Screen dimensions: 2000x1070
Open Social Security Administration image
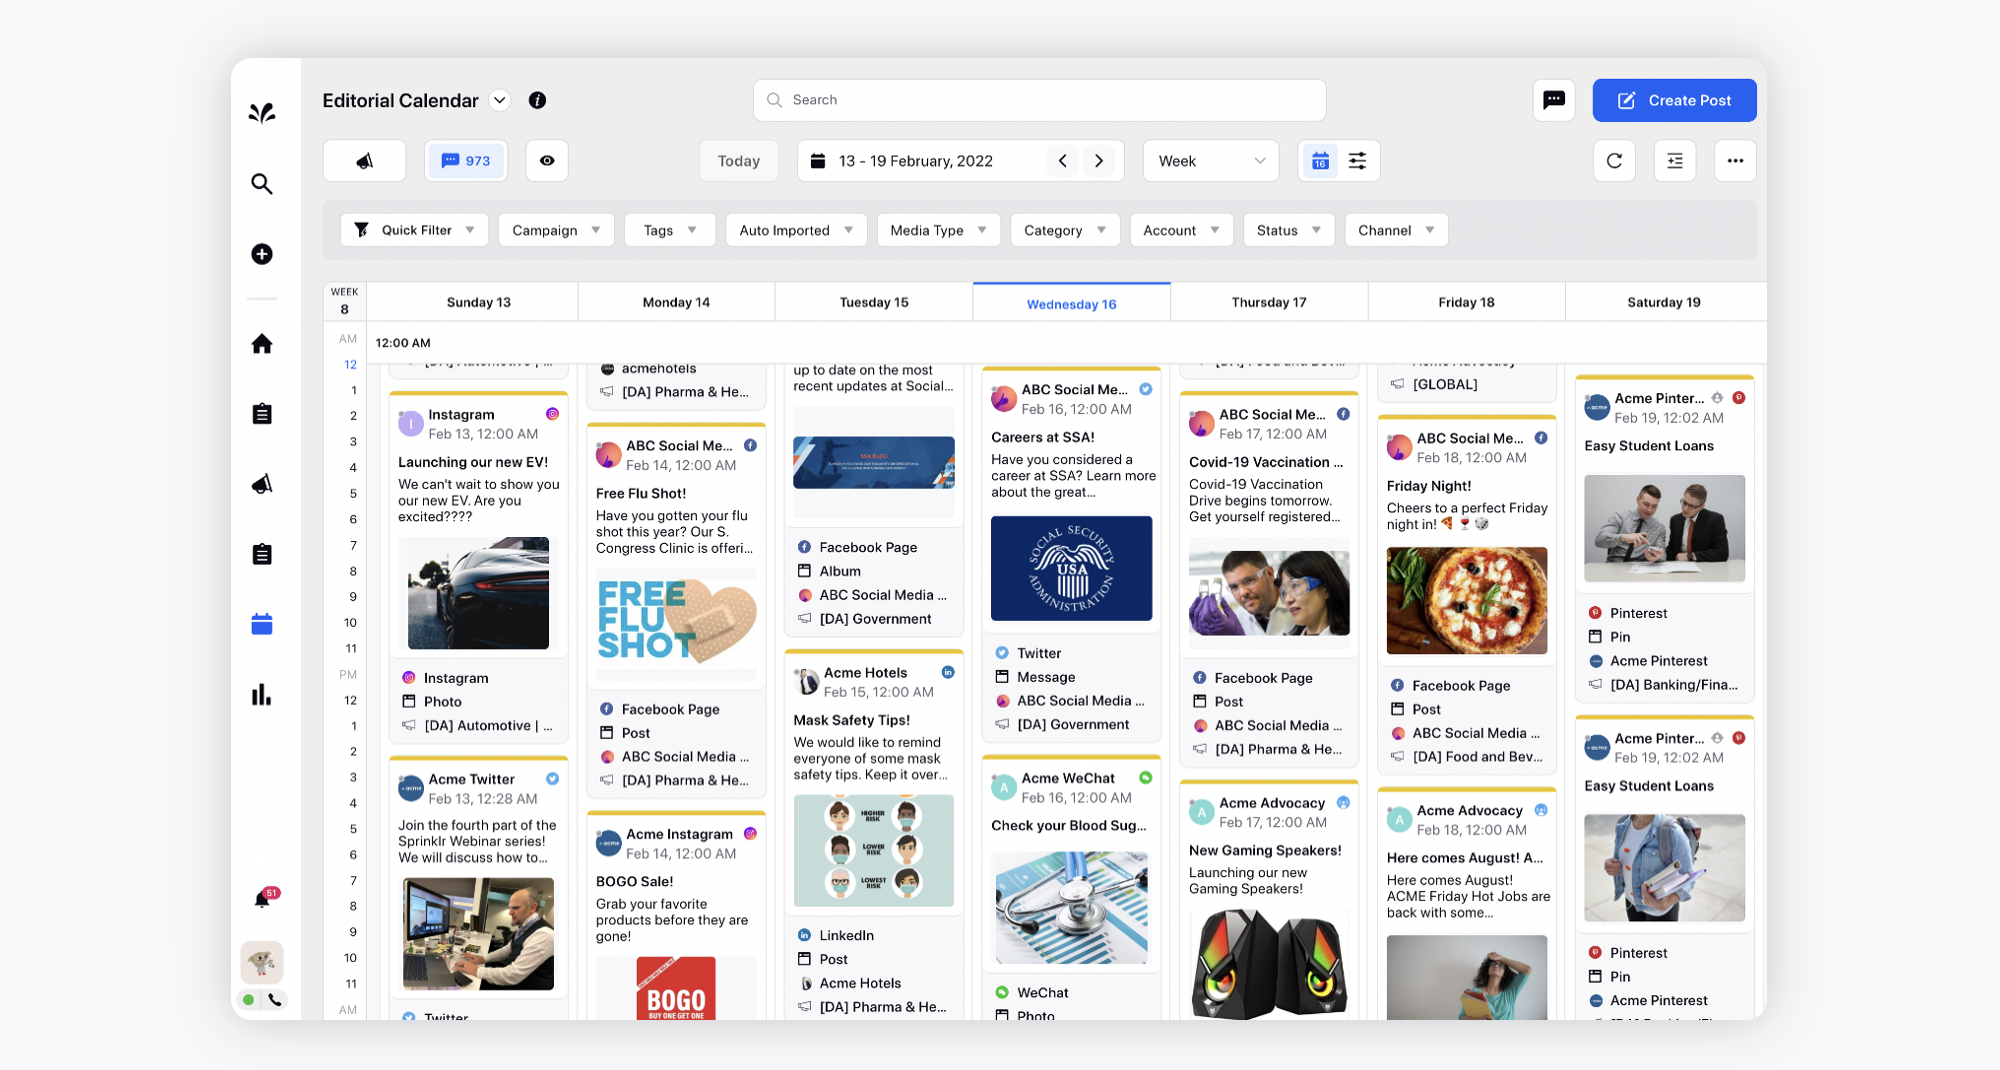click(x=1071, y=568)
